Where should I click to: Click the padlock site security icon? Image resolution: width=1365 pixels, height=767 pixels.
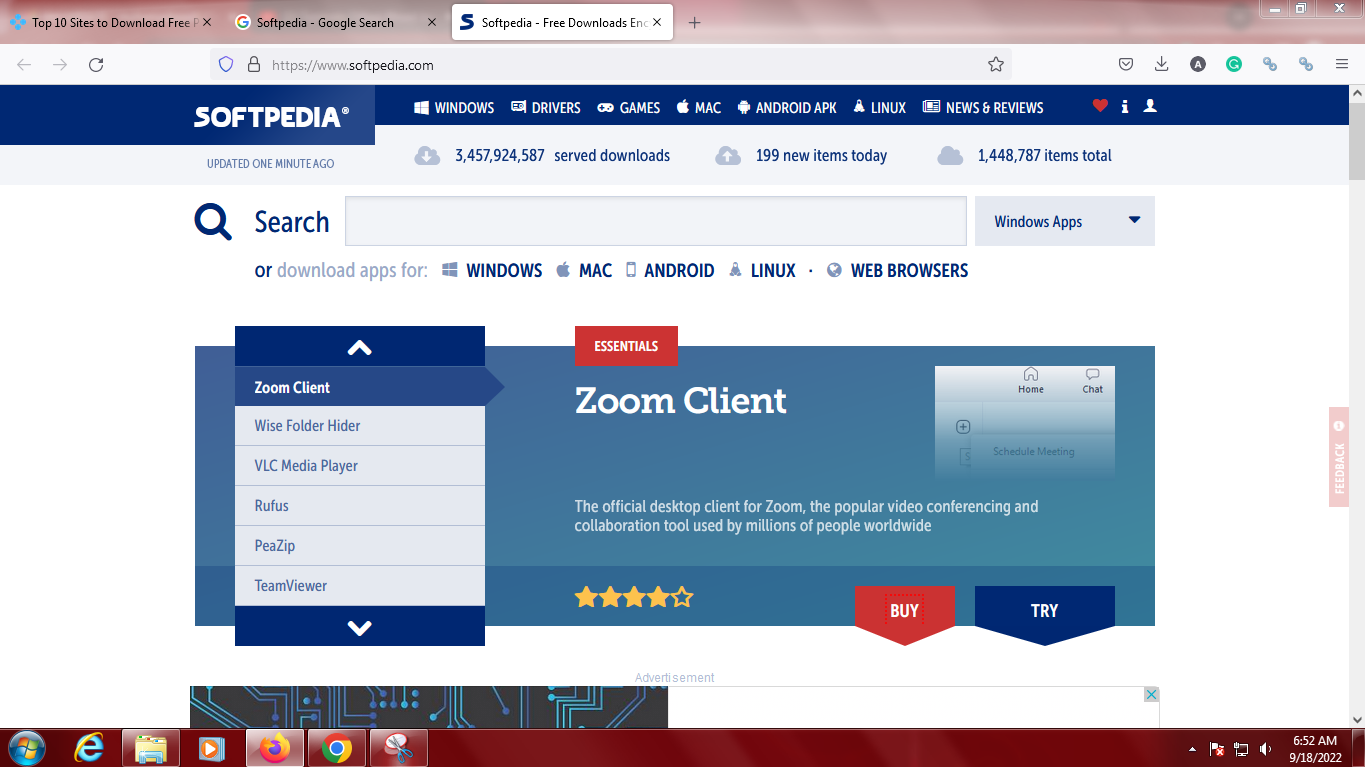(253, 64)
